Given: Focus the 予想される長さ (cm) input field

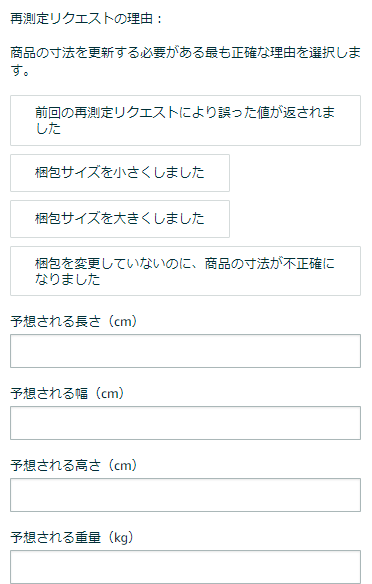Looking at the screenshot, I should [x=185, y=351].
